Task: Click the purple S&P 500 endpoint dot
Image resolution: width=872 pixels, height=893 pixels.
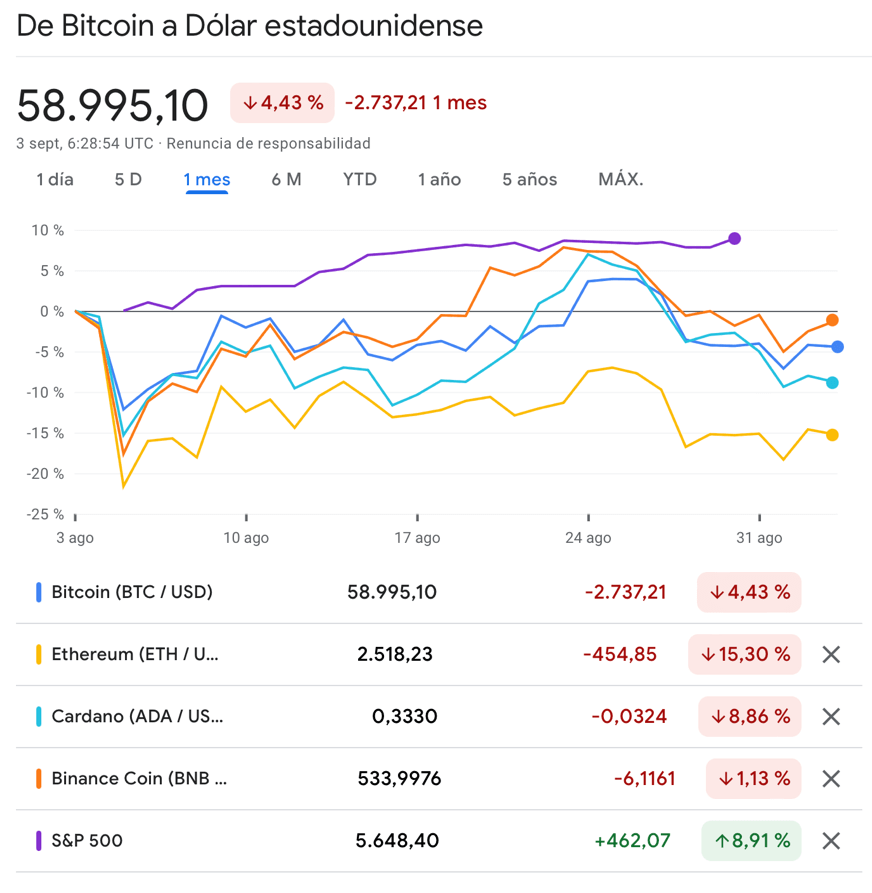Action: [x=735, y=238]
